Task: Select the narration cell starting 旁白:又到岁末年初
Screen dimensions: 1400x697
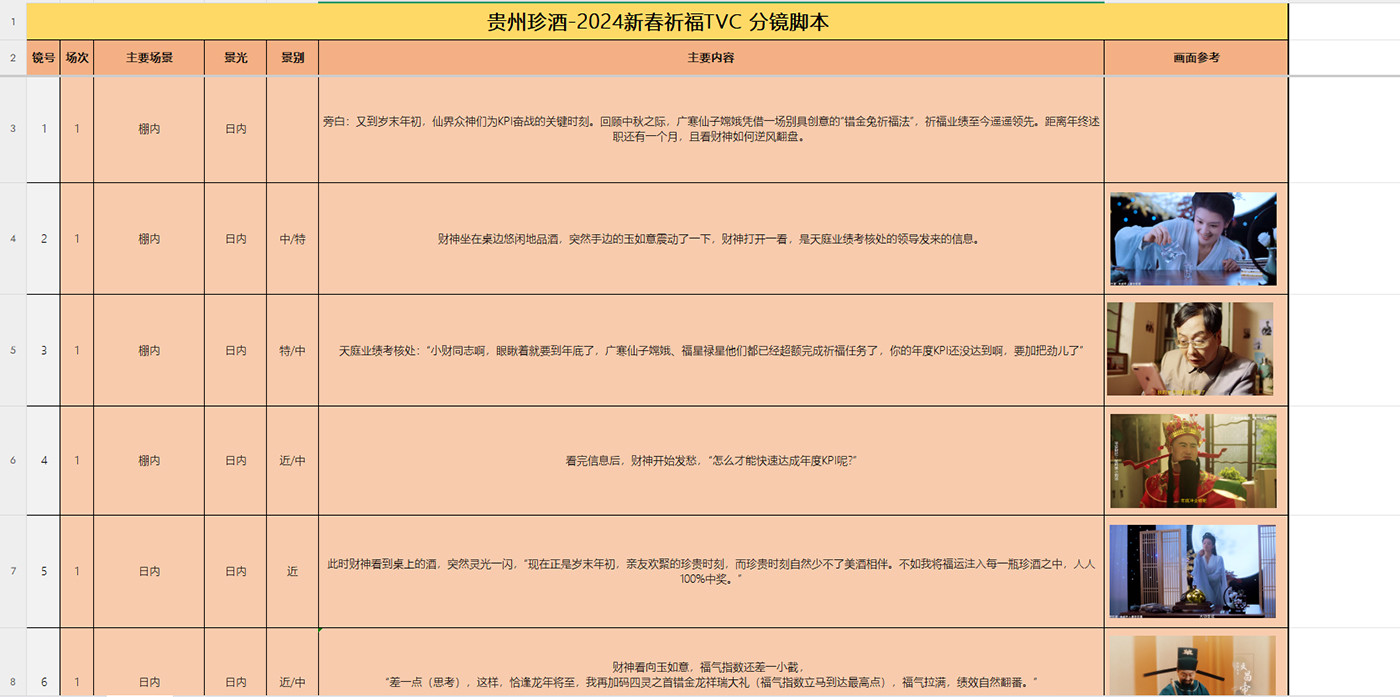Action: pyautogui.click(x=711, y=129)
